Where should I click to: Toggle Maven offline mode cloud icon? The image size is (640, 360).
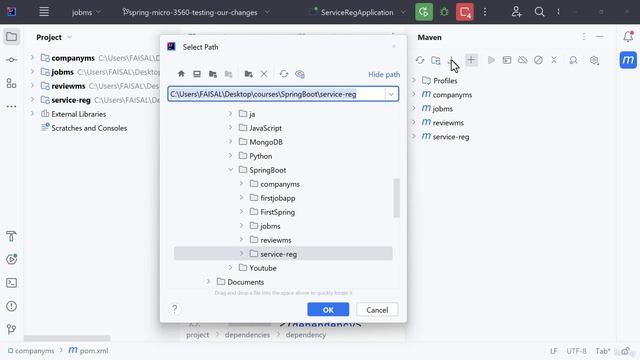[522, 60]
